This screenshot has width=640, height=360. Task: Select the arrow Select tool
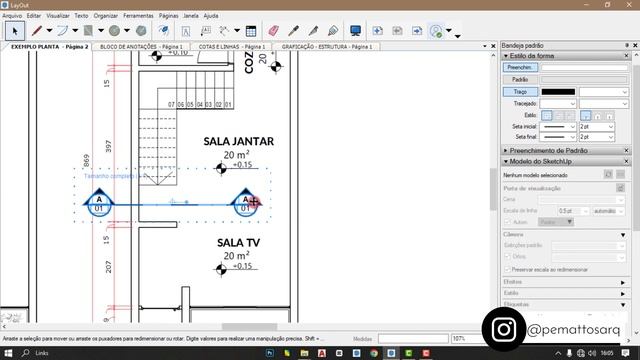click(15, 31)
